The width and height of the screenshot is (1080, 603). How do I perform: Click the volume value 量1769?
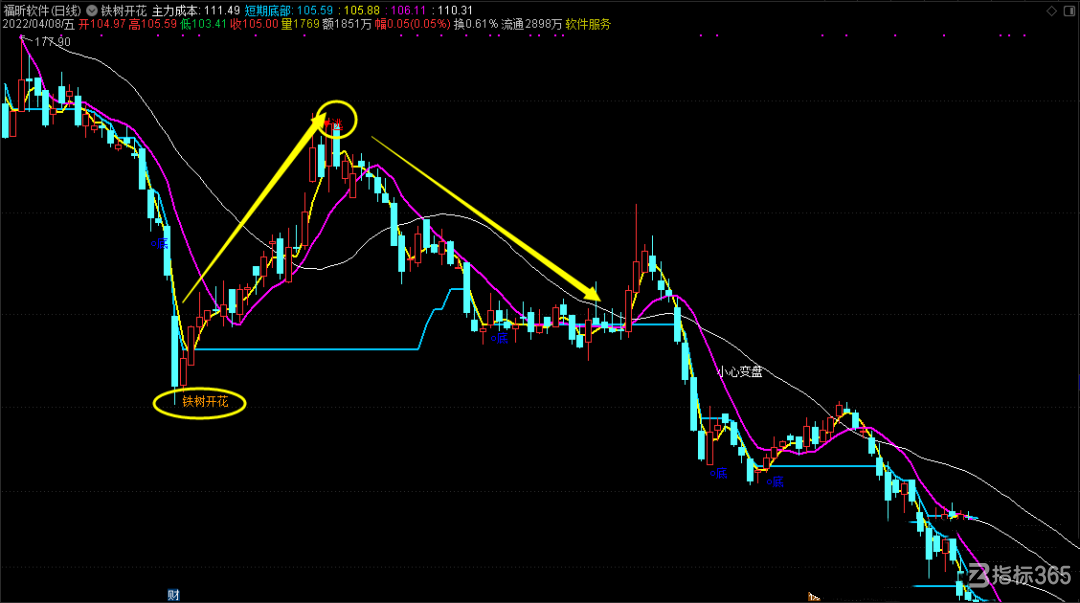(x=300, y=24)
